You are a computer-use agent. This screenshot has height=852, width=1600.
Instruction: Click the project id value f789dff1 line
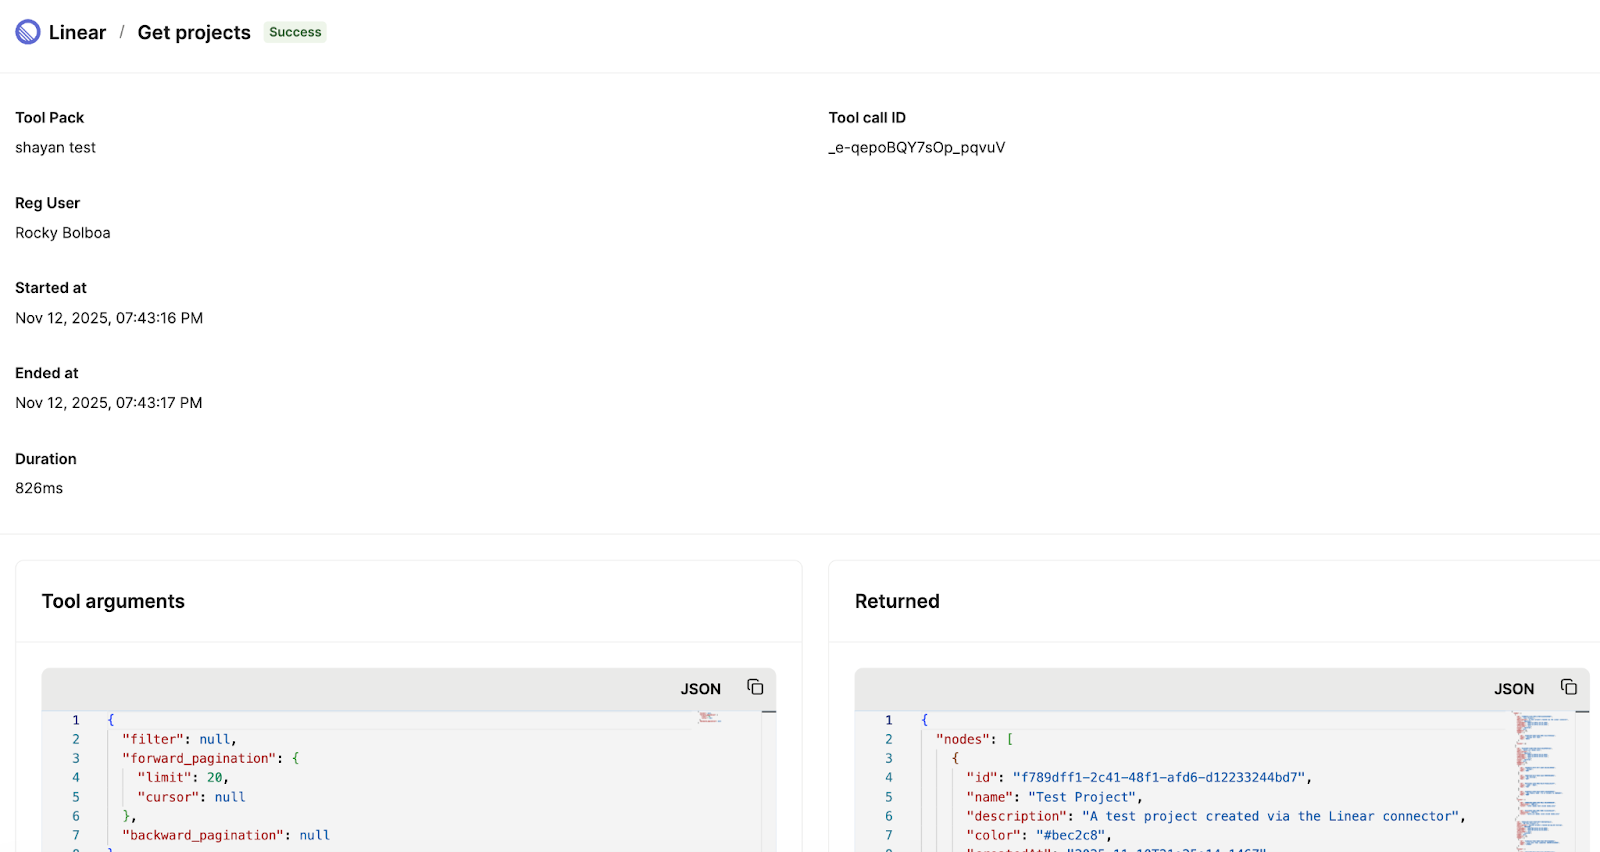(1139, 777)
